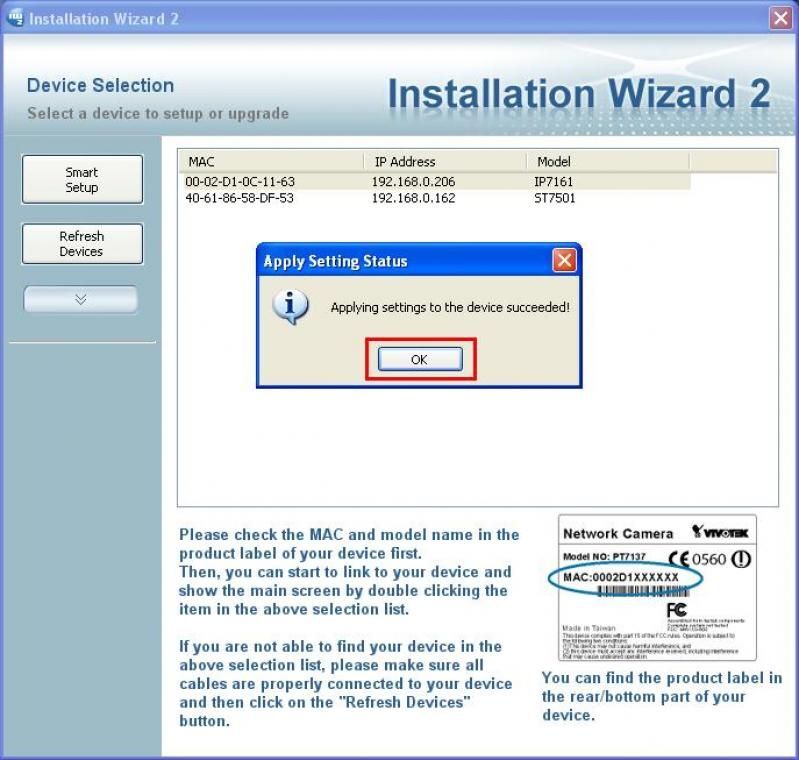Image resolution: width=799 pixels, height=760 pixels.
Task: Click the Installation Wizard 2 title bar icon
Action: click(x=15, y=18)
